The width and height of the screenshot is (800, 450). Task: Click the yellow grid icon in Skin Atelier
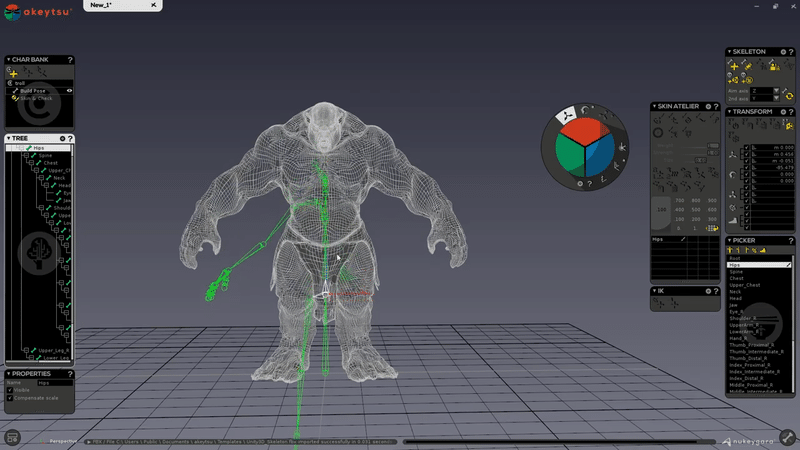point(711,228)
